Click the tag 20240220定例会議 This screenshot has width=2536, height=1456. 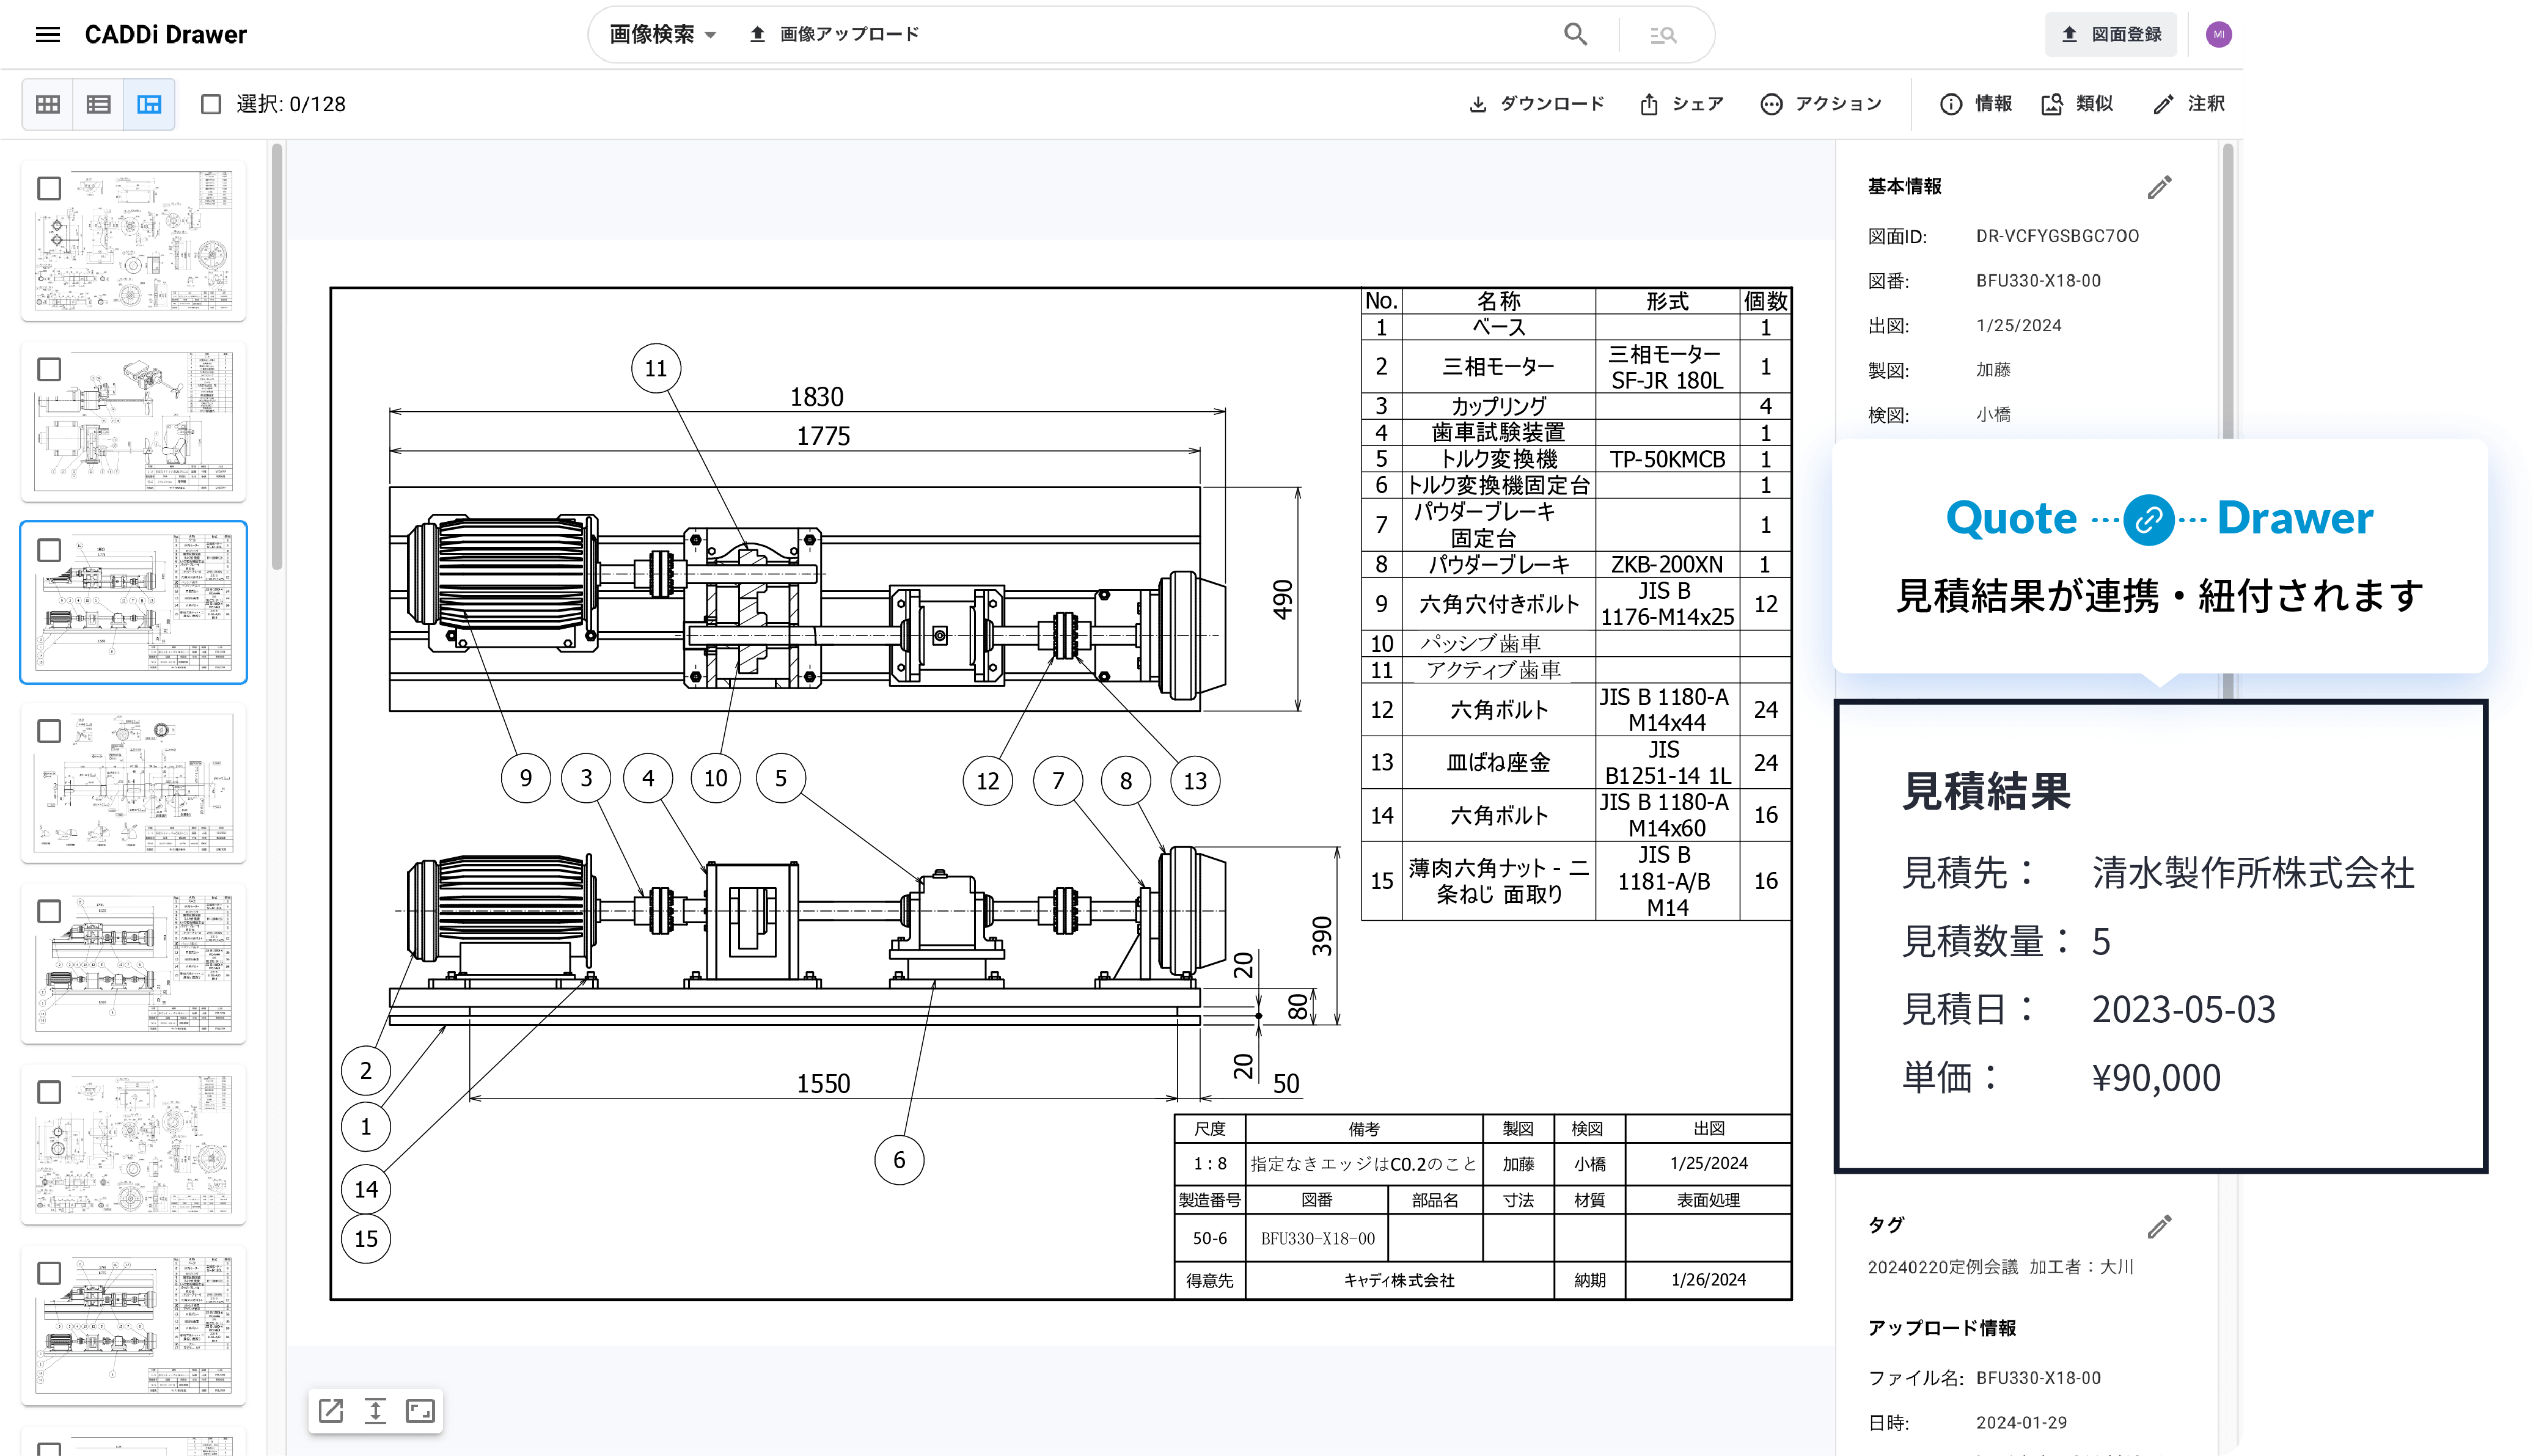pos(1943,1267)
